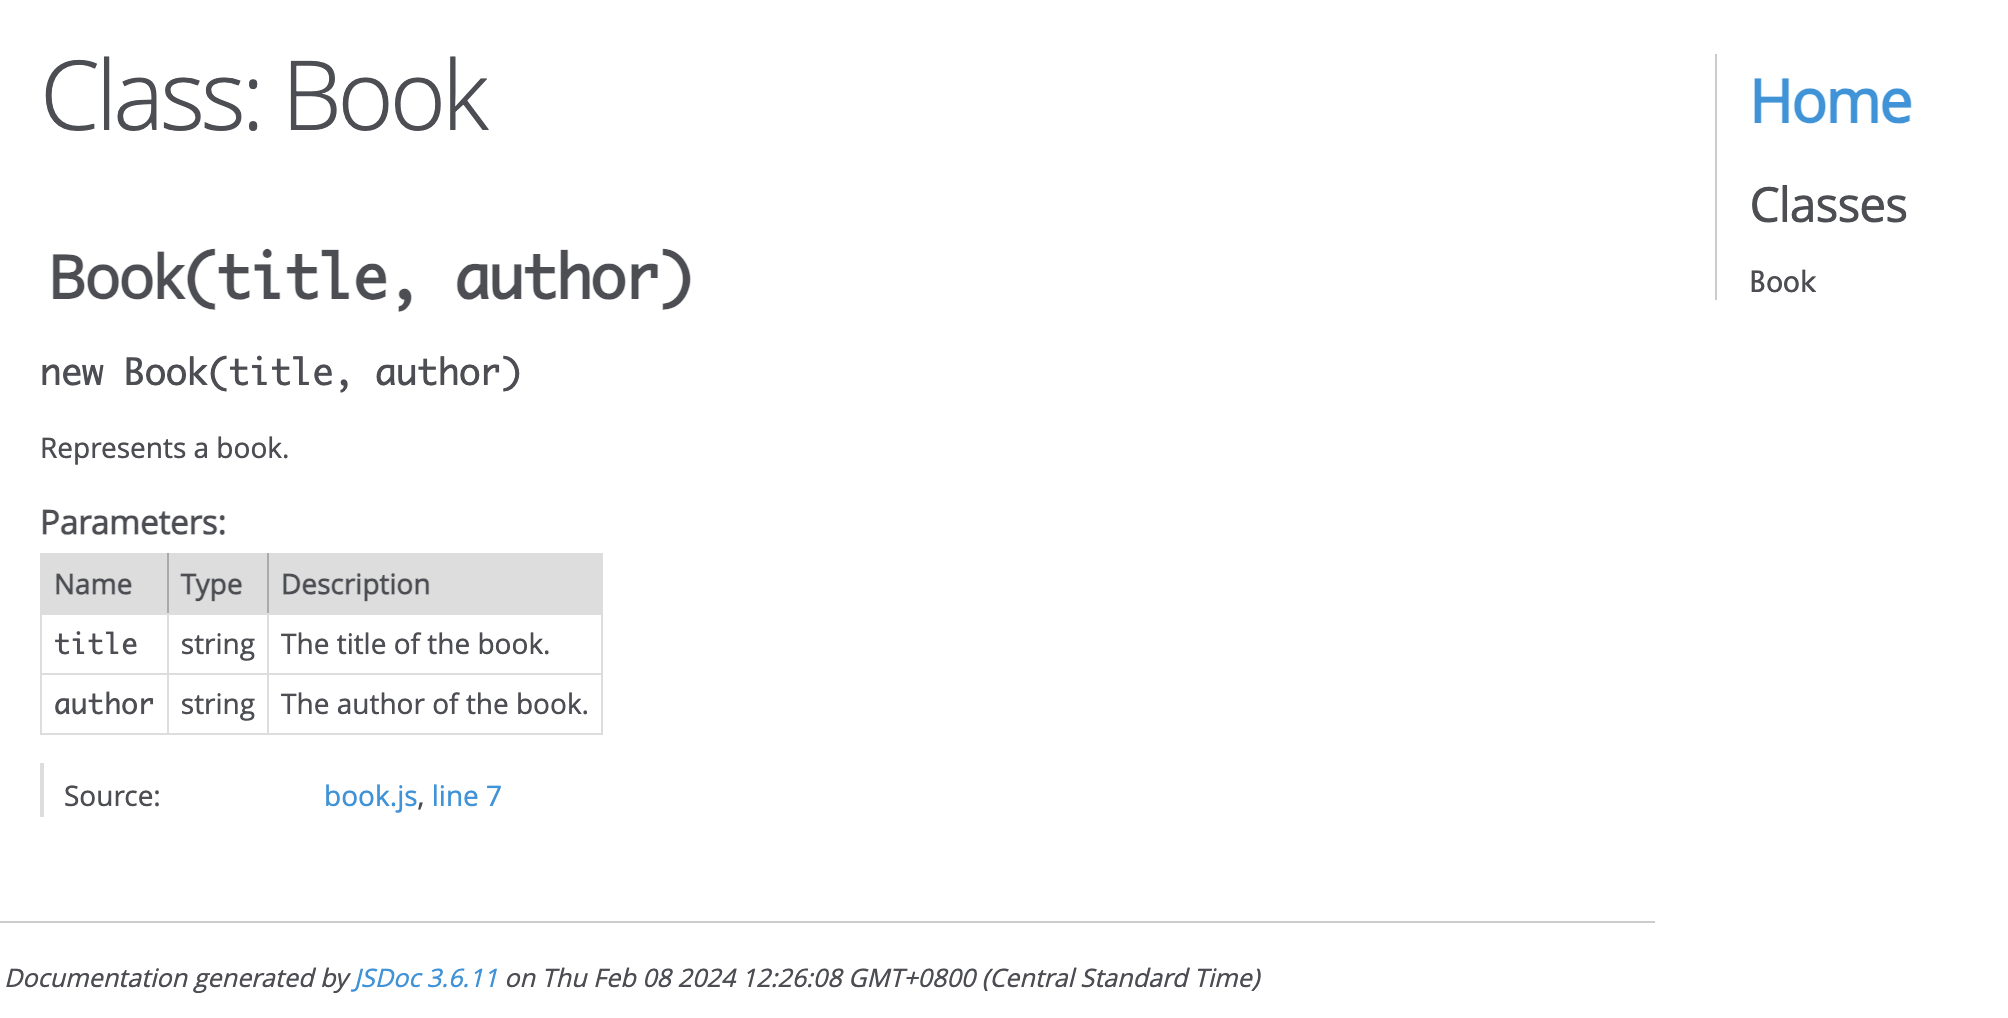Click The title of the book description
This screenshot has height=1018, width=2008.
tap(415, 644)
